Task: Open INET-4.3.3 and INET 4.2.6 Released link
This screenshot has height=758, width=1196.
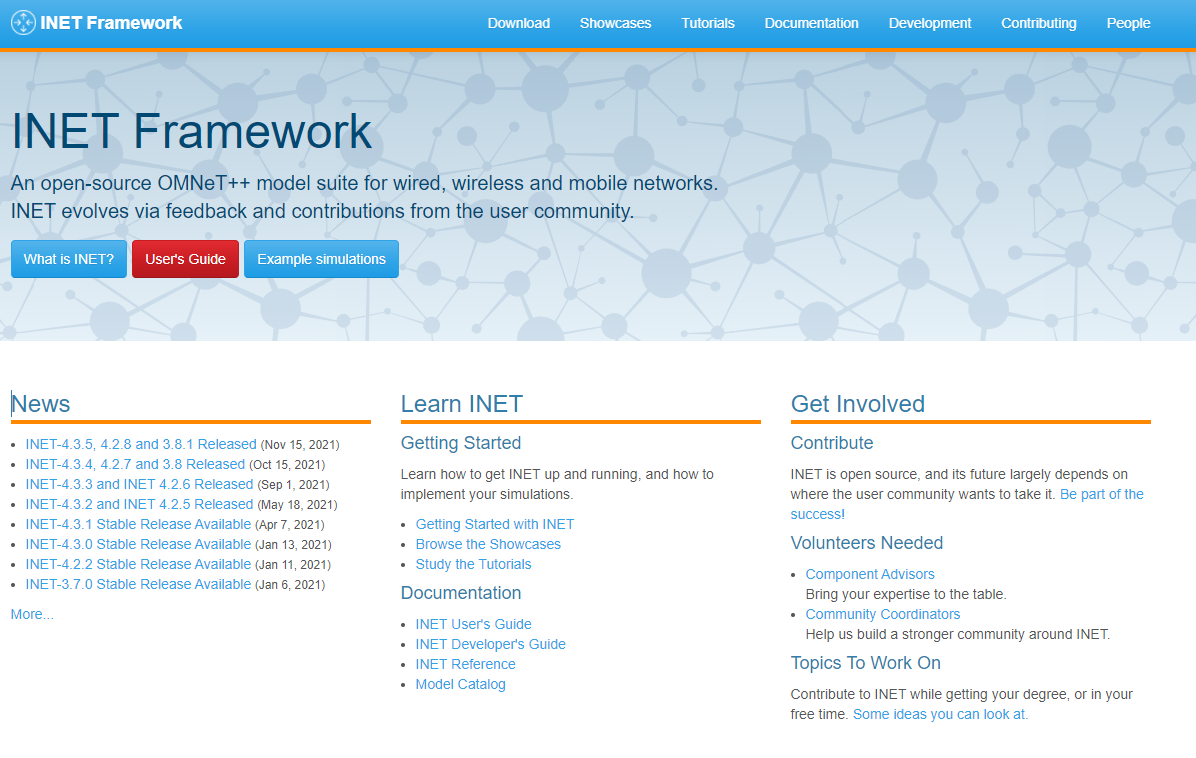Action: [139, 484]
